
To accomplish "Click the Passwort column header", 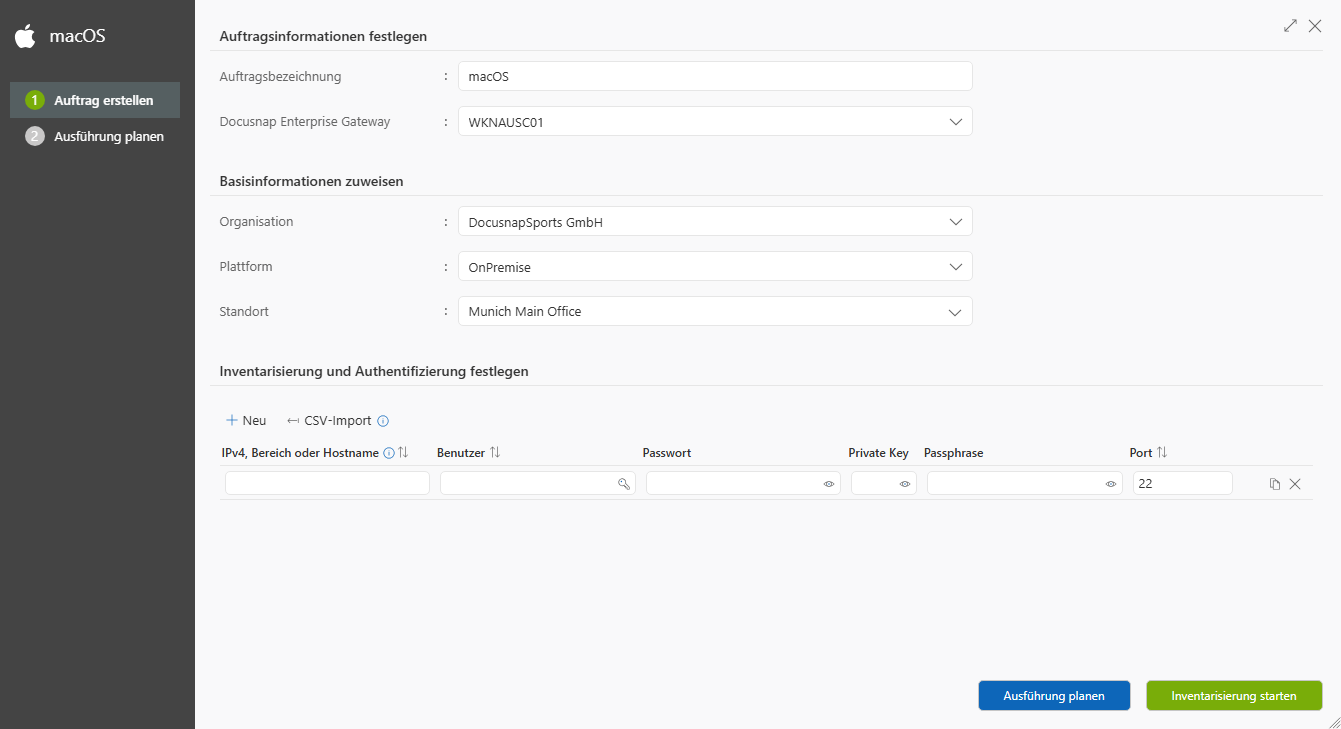I will tap(667, 453).
